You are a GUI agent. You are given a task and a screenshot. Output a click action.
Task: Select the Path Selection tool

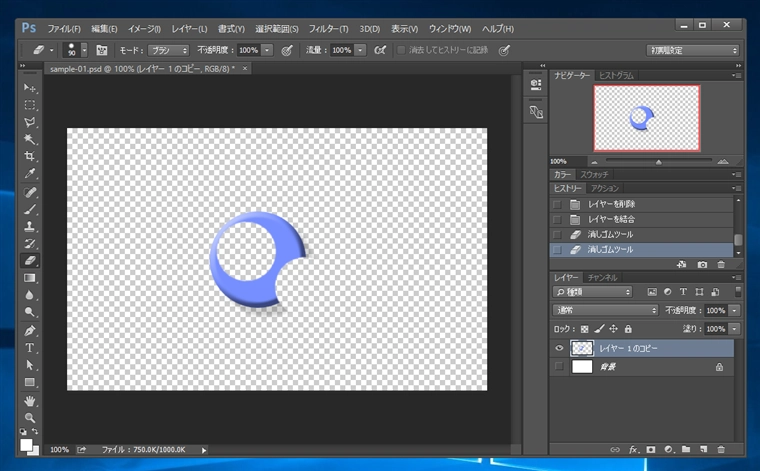tap(30, 365)
